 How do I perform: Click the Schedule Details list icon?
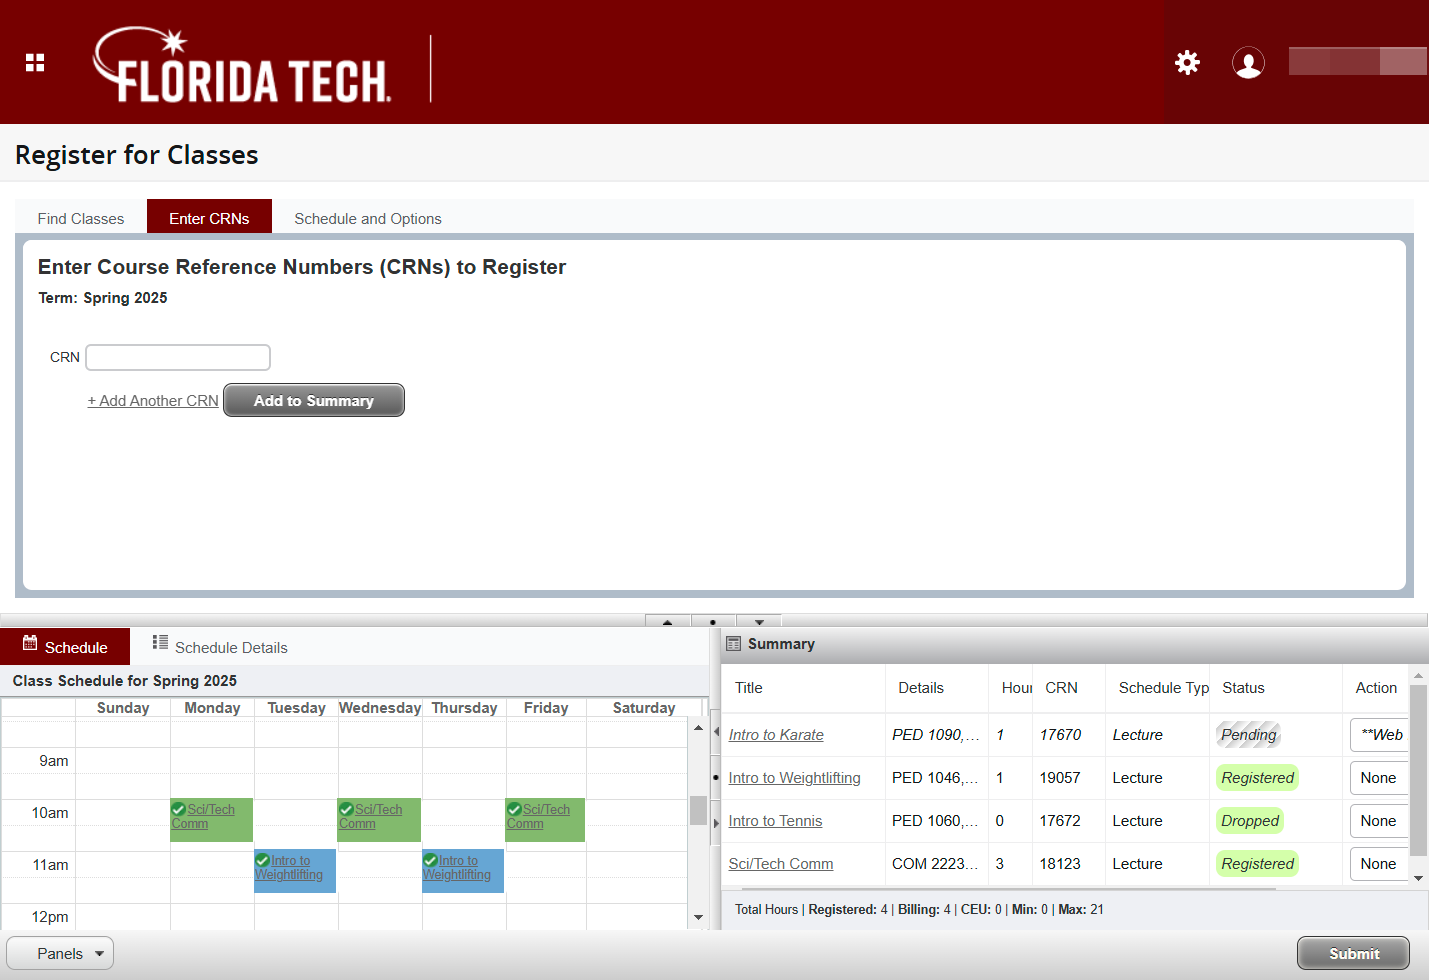point(160,642)
